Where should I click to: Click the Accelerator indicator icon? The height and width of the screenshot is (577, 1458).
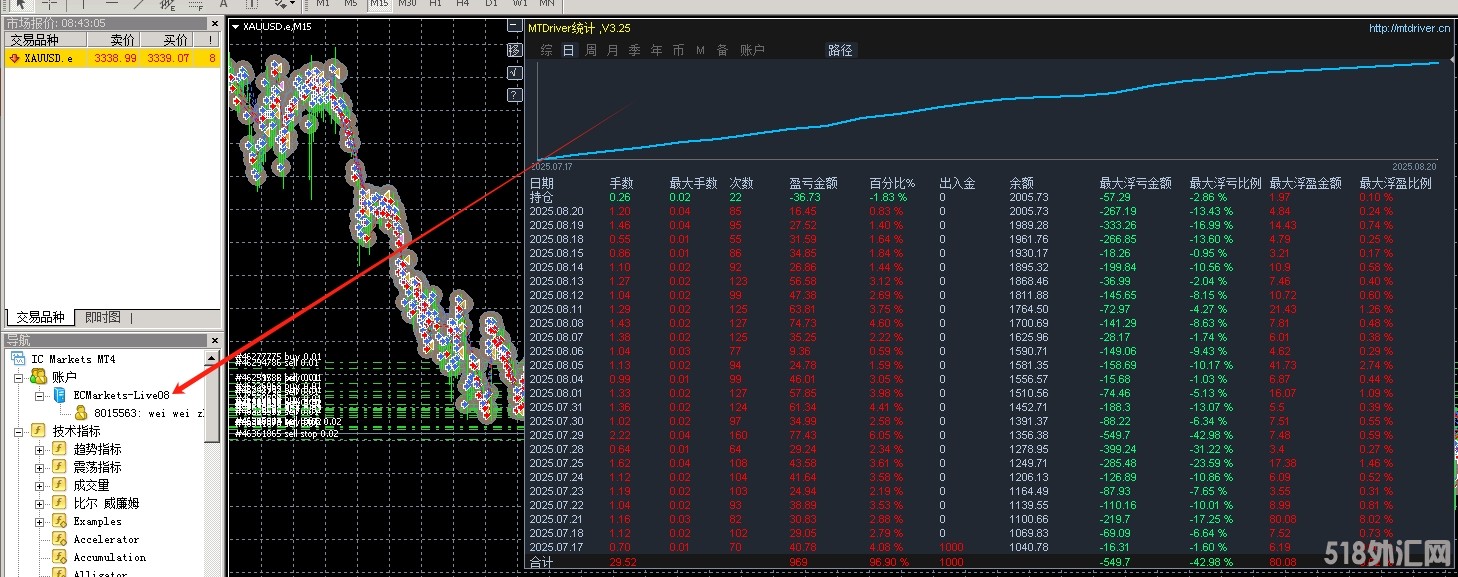click(60, 540)
